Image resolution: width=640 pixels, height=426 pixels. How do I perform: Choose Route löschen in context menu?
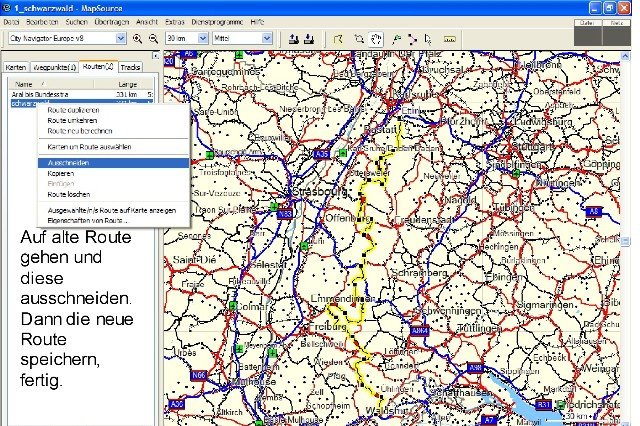[70, 194]
